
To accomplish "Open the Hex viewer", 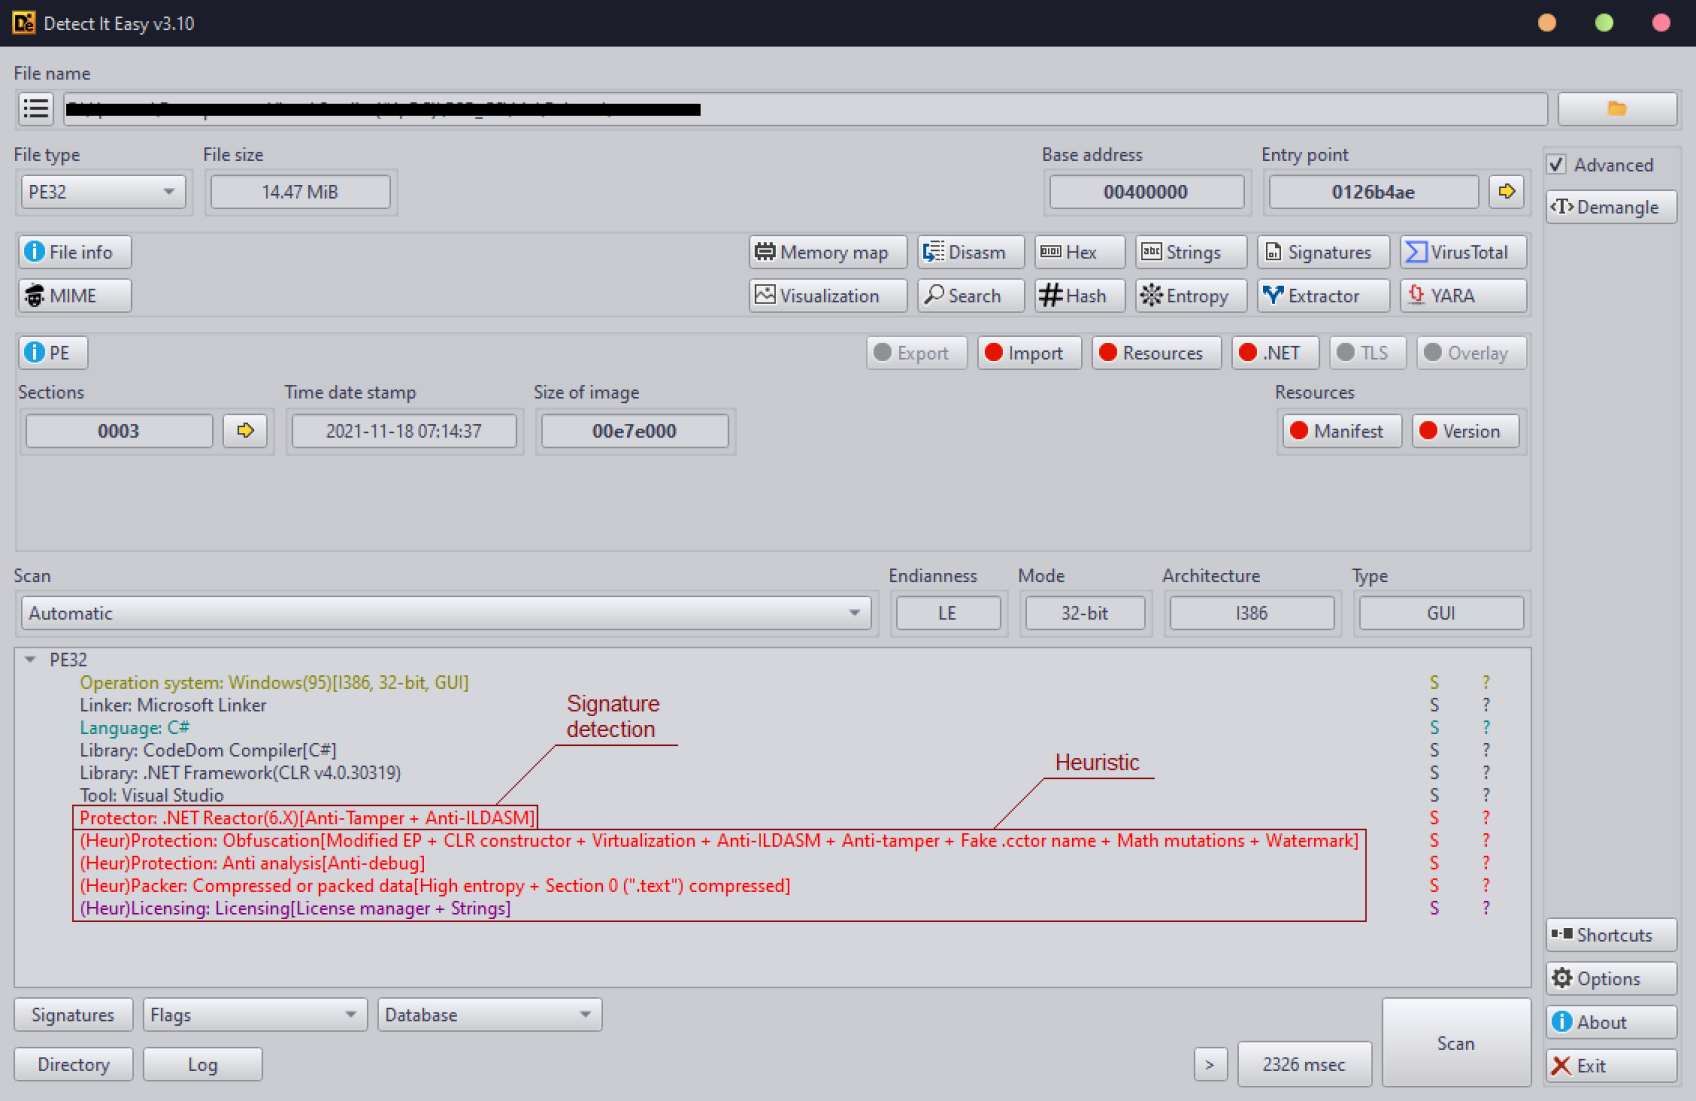I will point(1078,252).
